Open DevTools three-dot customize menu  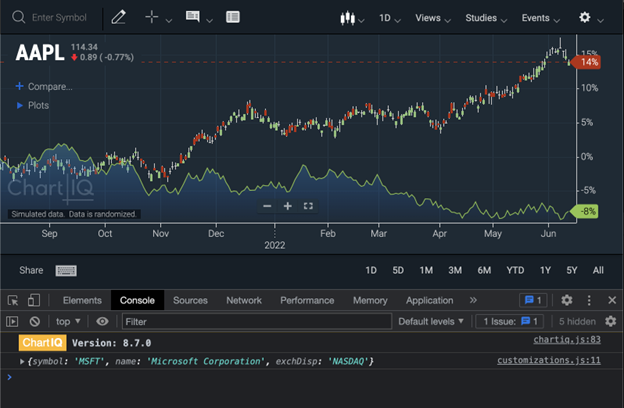tap(589, 300)
